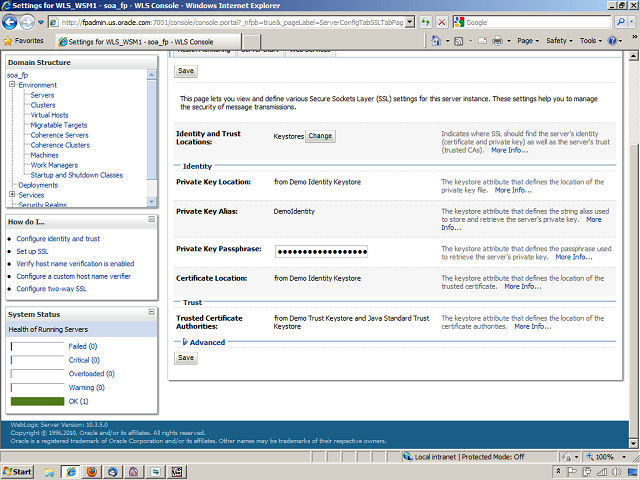This screenshot has height=480, width=640.
Task: Collapse the Environment tree node
Action: coord(12,85)
